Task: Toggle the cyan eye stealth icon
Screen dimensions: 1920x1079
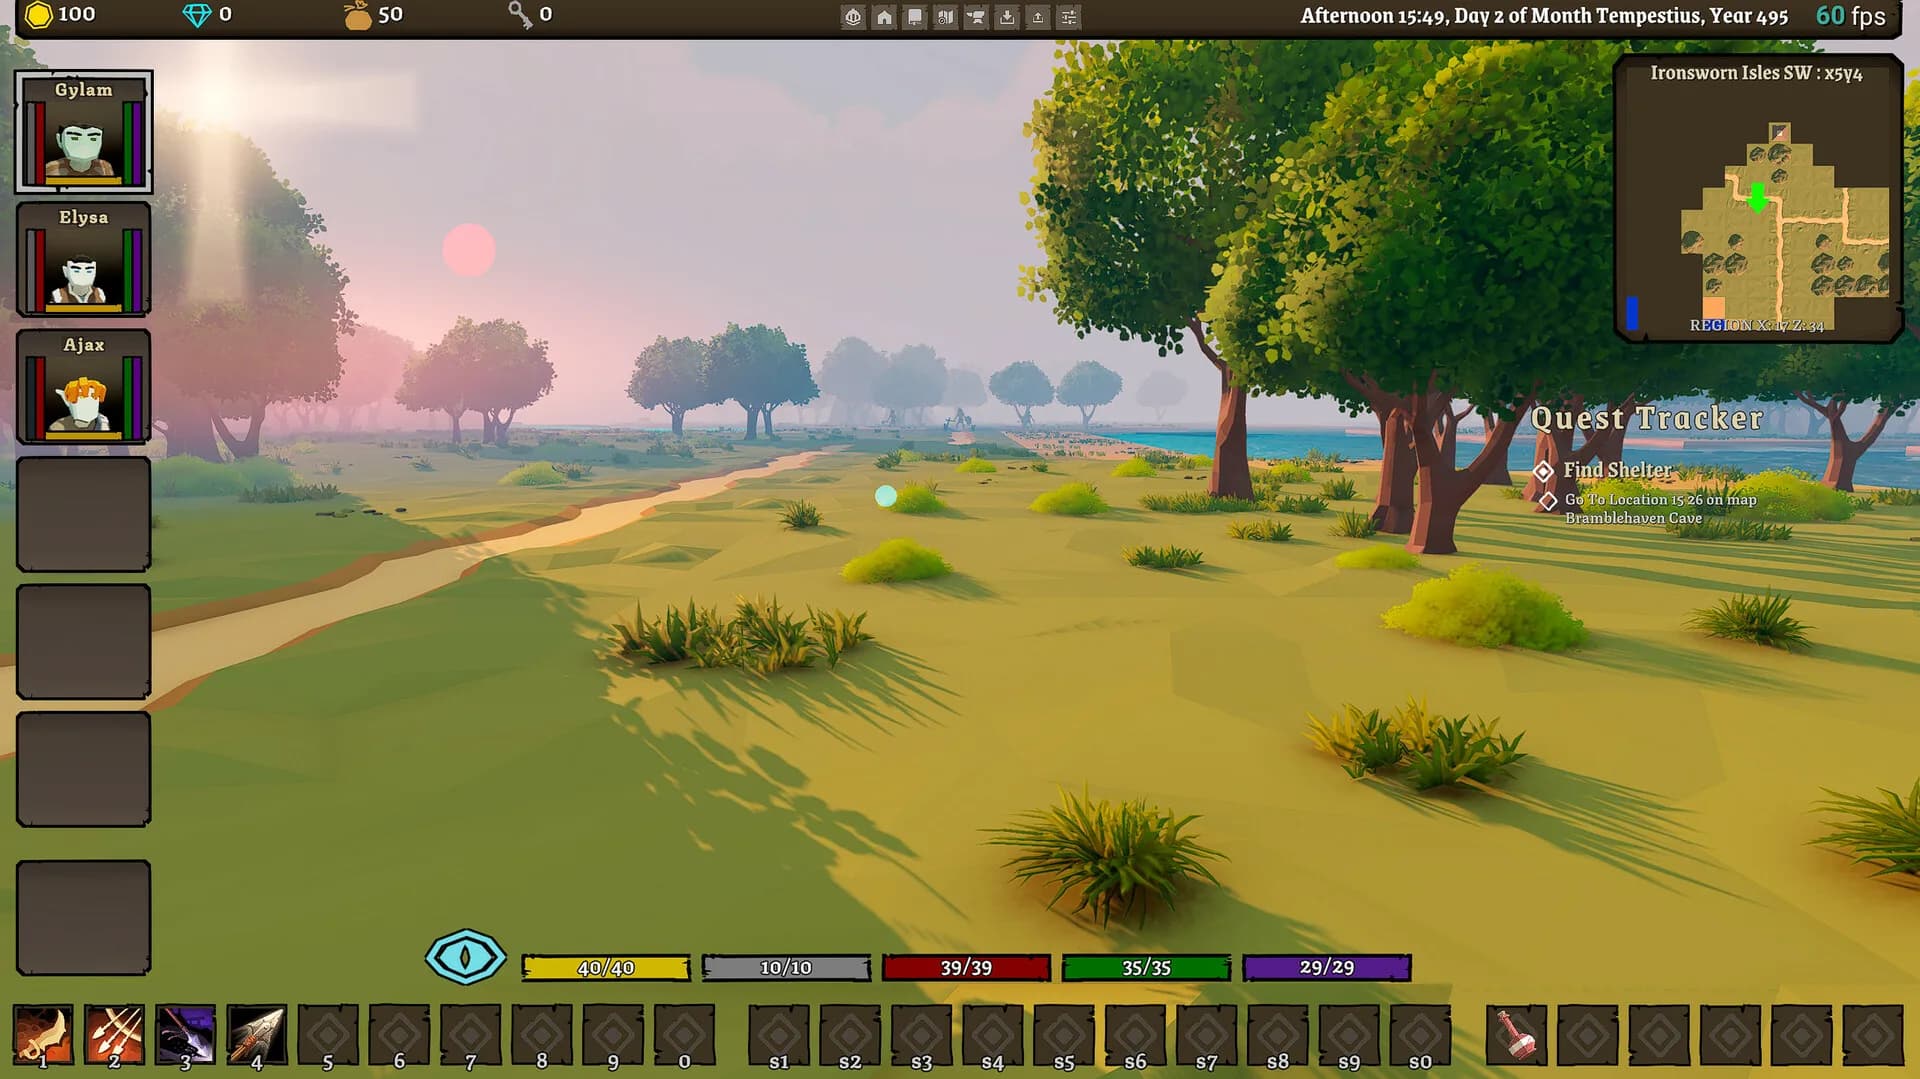Action: click(465, 957)
